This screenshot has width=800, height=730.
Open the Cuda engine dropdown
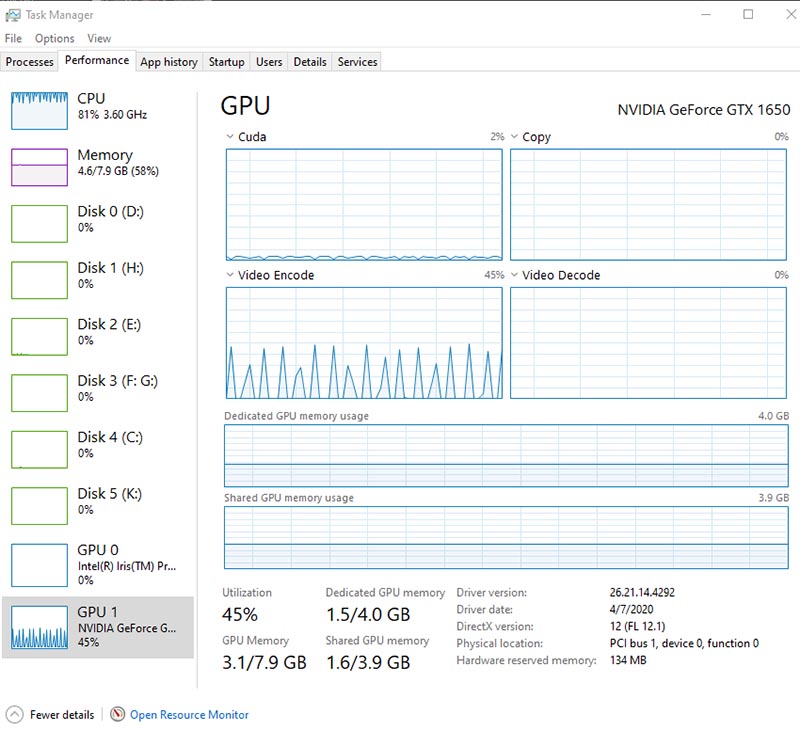coord(230,137)
